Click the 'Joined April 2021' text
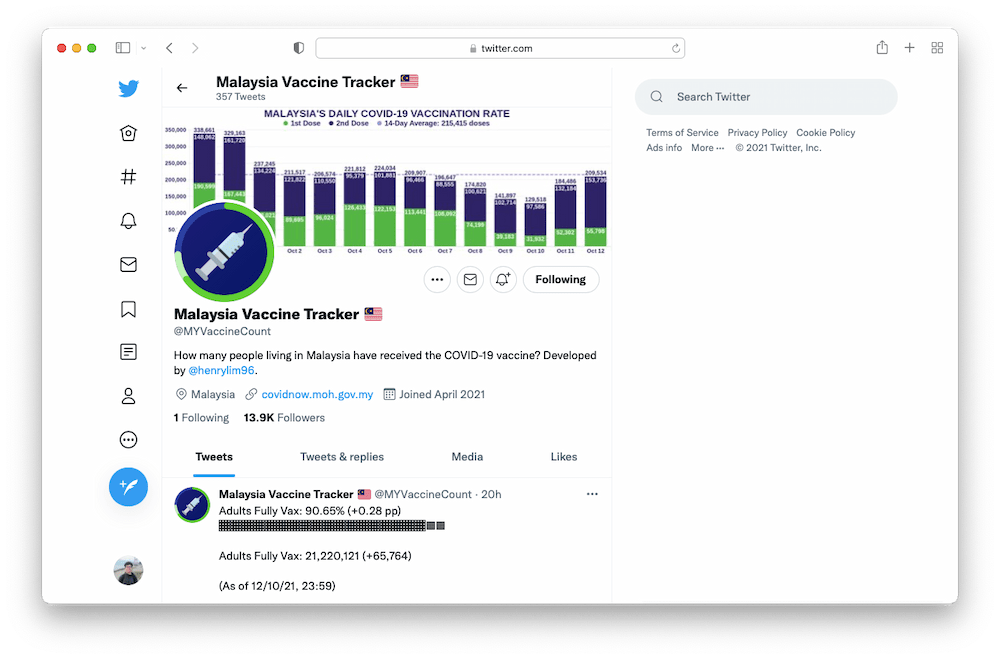This screenshot has width=1000, height=659. tap(442, 394)
